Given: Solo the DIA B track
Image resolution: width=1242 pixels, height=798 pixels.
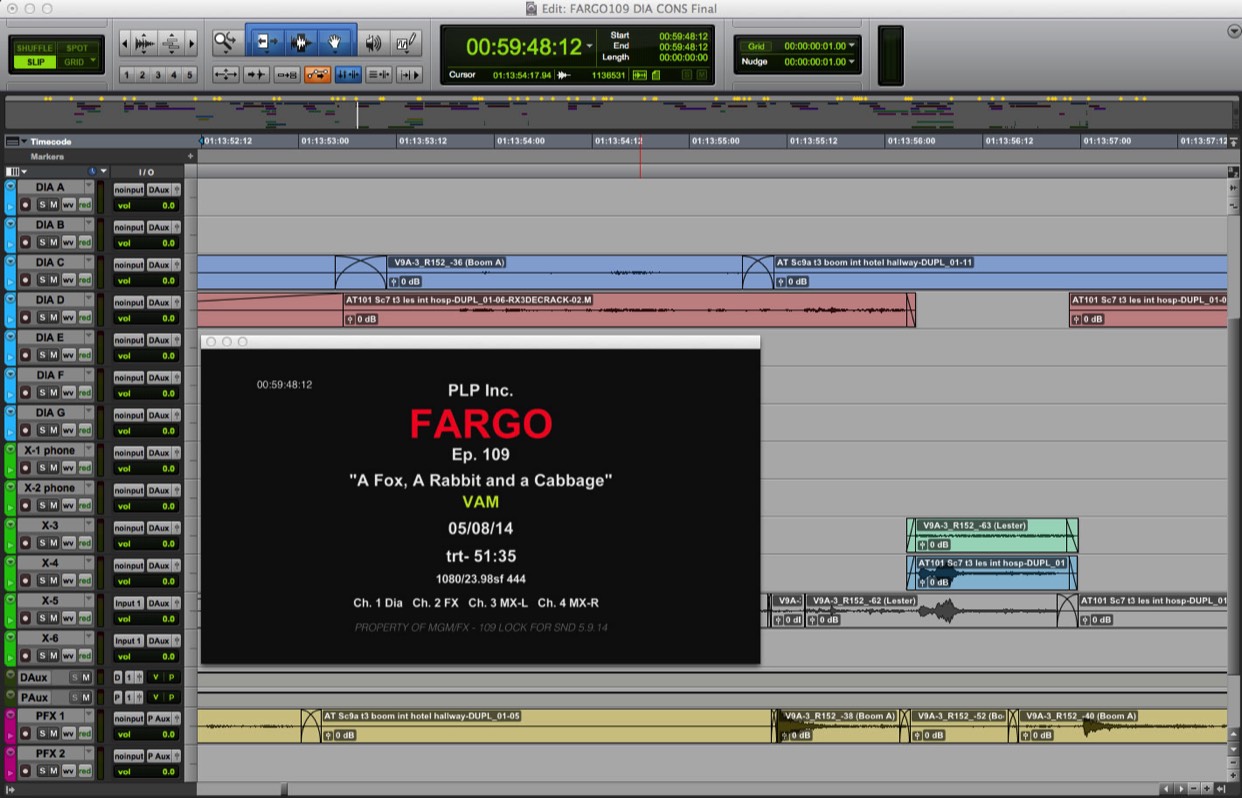Looking at the screenshot, I should click(42, 243).
